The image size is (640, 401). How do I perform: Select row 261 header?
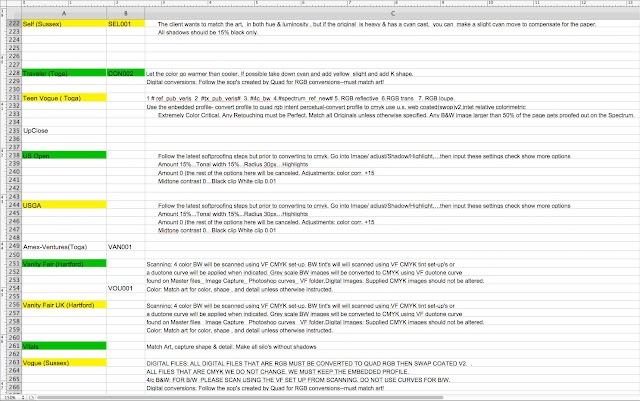click(14, 346)
